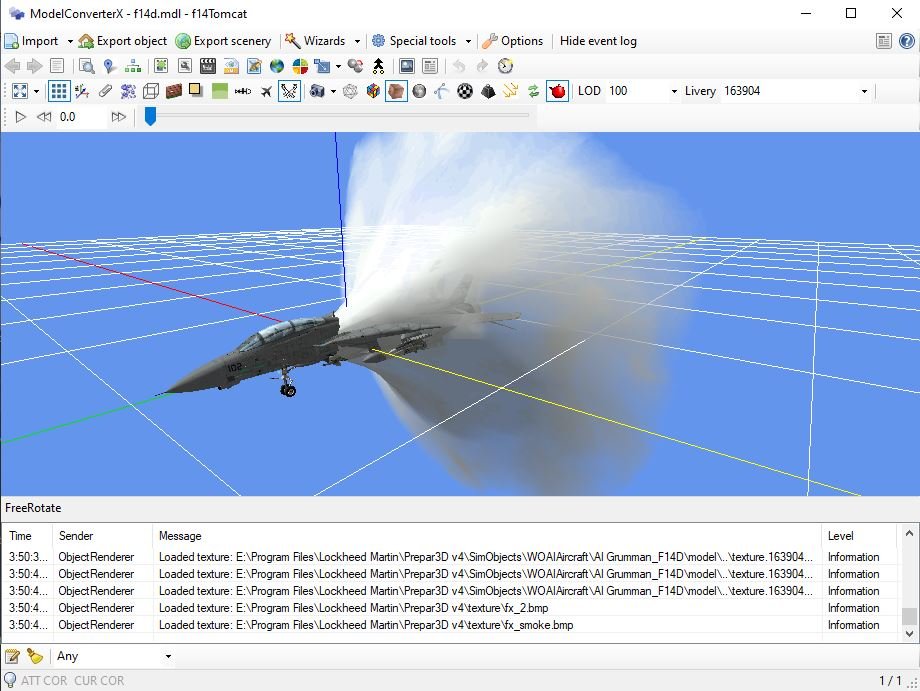Expand the Livery dropdown list
Viewport: 920px width, 691px height.
[864, 91]
